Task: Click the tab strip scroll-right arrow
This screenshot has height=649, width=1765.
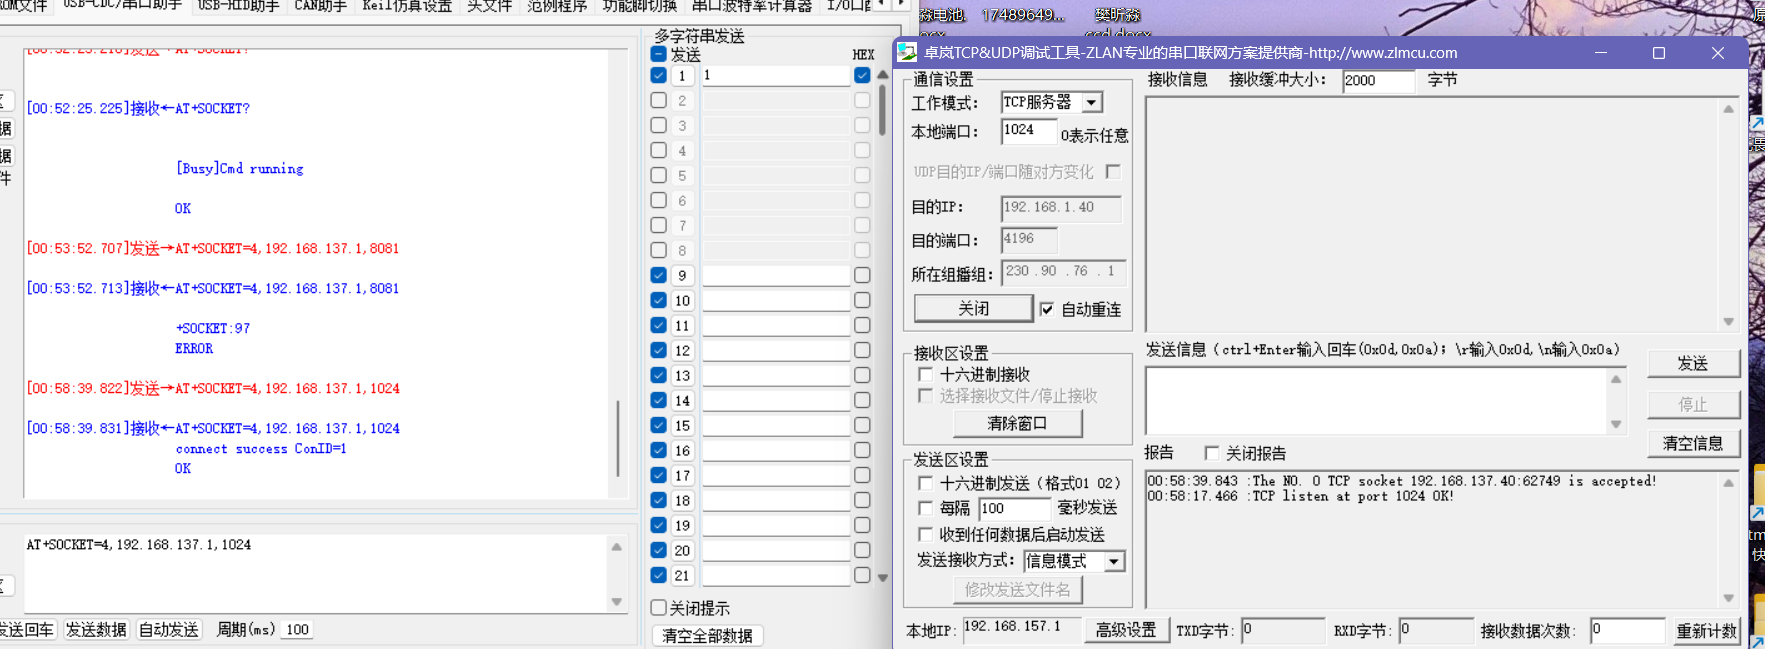Action: tap(902, 4)
